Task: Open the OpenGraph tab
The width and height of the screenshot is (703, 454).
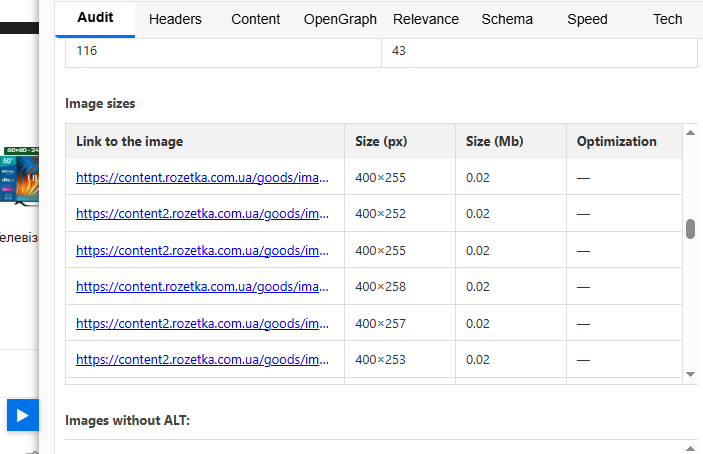Action: click(x=340, y=19)
